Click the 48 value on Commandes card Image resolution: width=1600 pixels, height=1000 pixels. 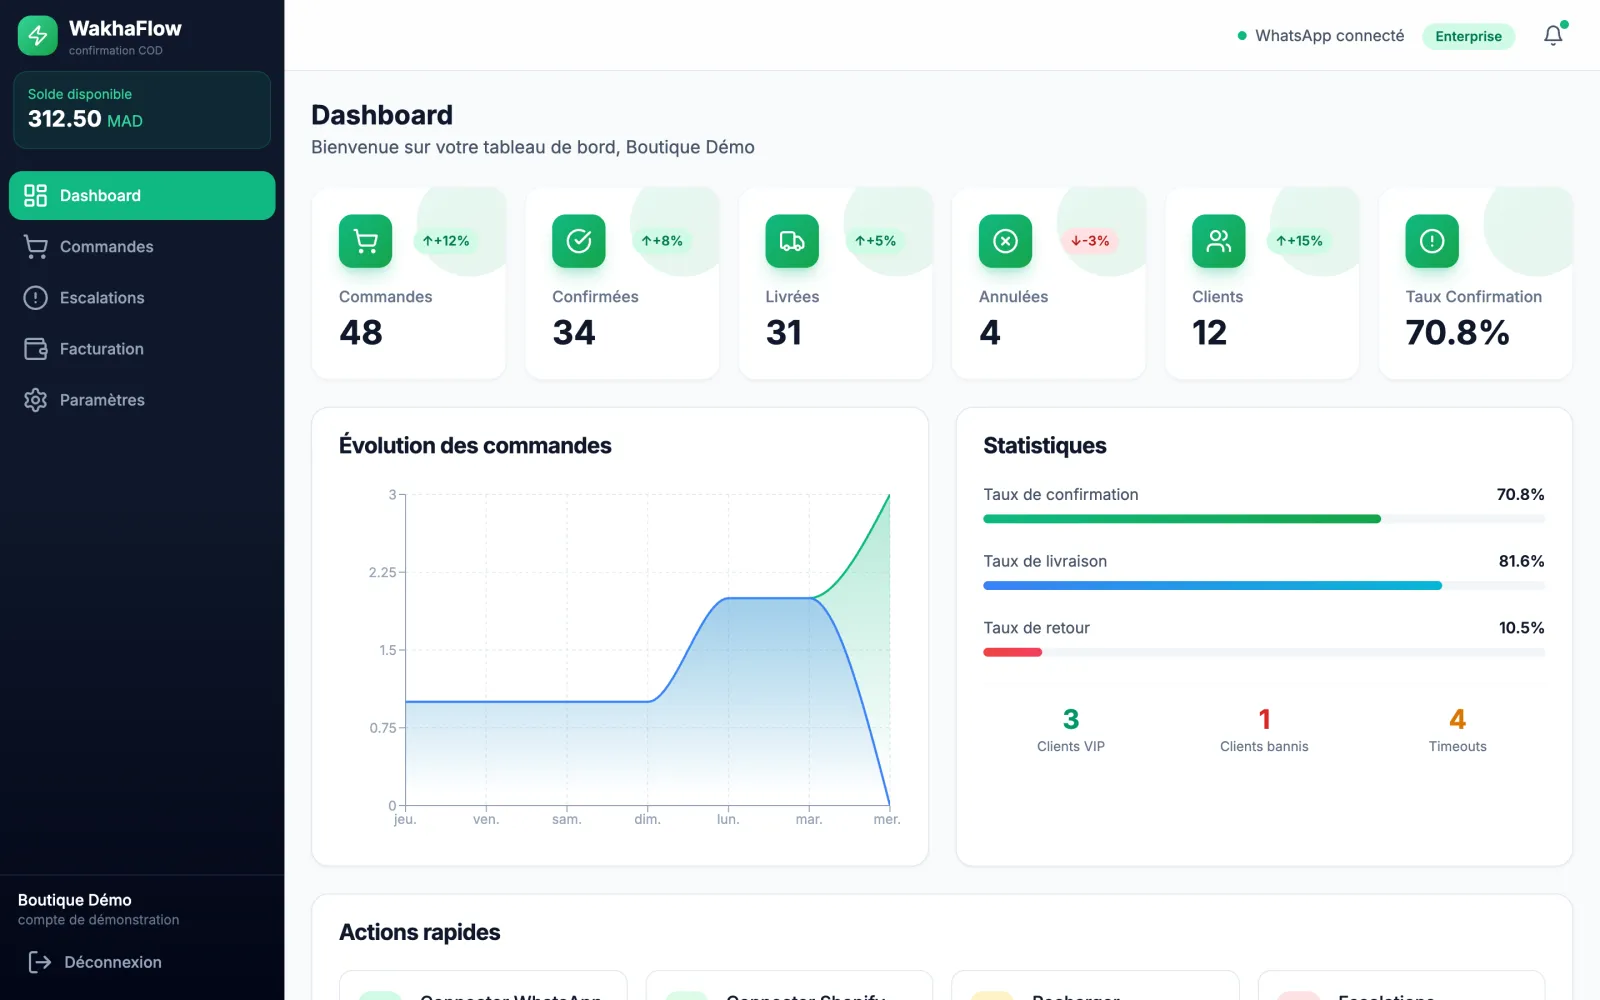361,333
